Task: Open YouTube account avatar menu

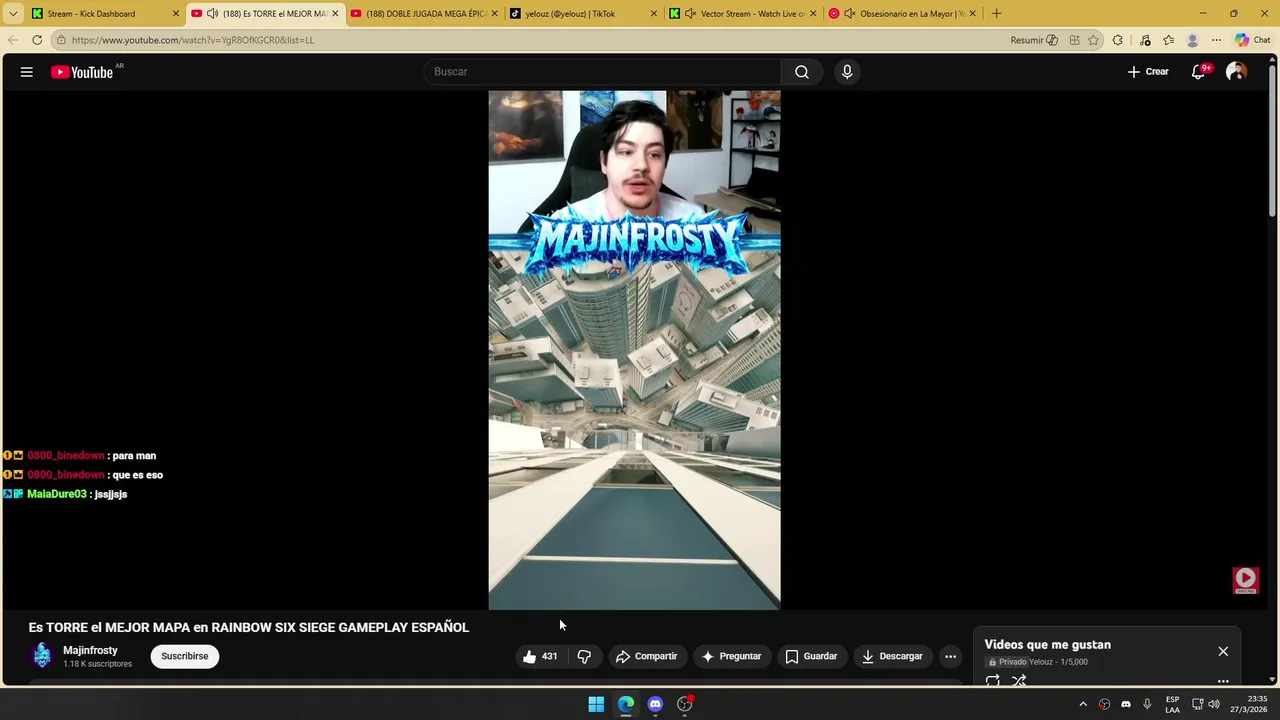Action: (1236, 72)
